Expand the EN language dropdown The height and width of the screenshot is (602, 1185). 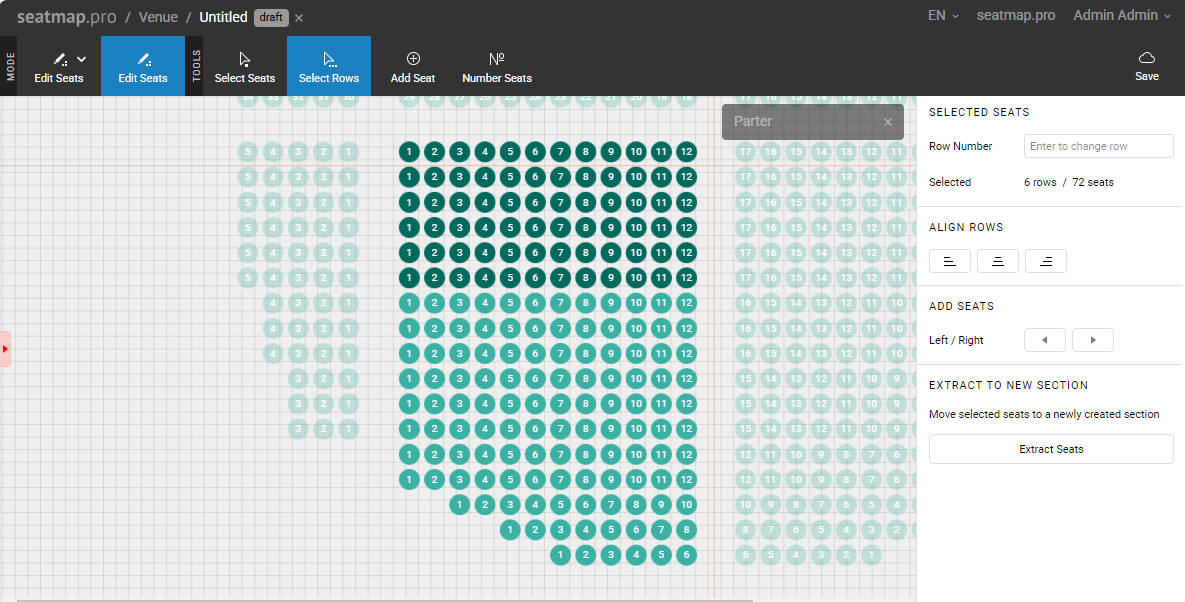tap(943, 15)
